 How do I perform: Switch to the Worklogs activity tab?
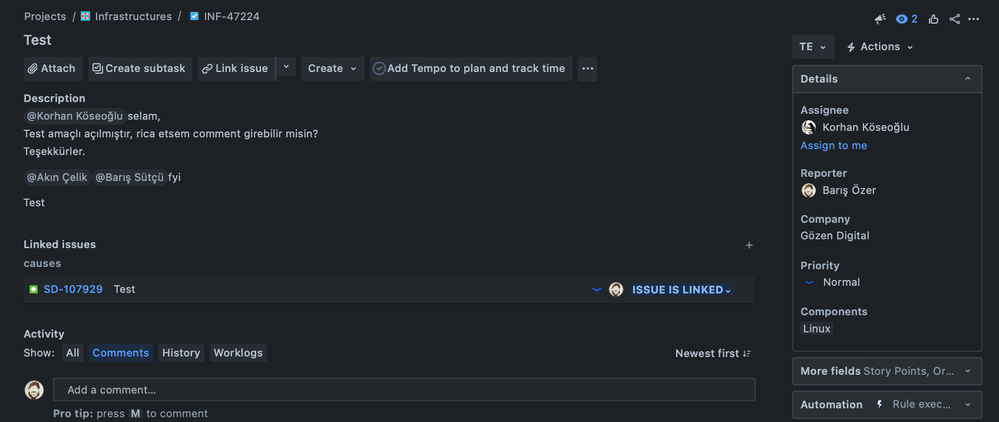tap(238, 353)
